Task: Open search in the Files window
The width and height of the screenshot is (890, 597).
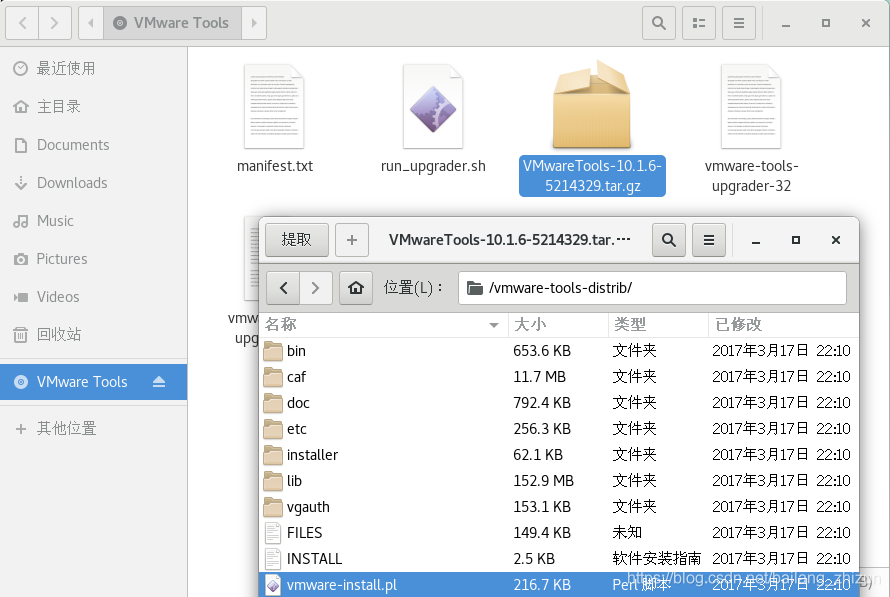Action: 658,23
